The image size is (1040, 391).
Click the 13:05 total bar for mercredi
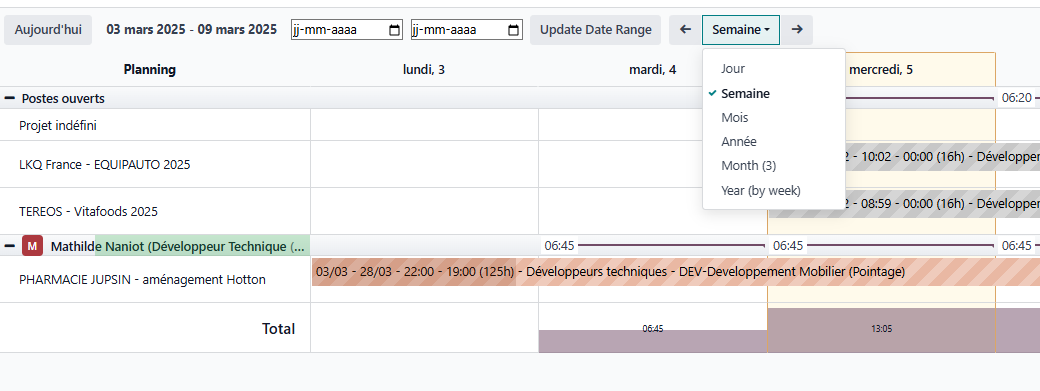(x=881, y=330)
